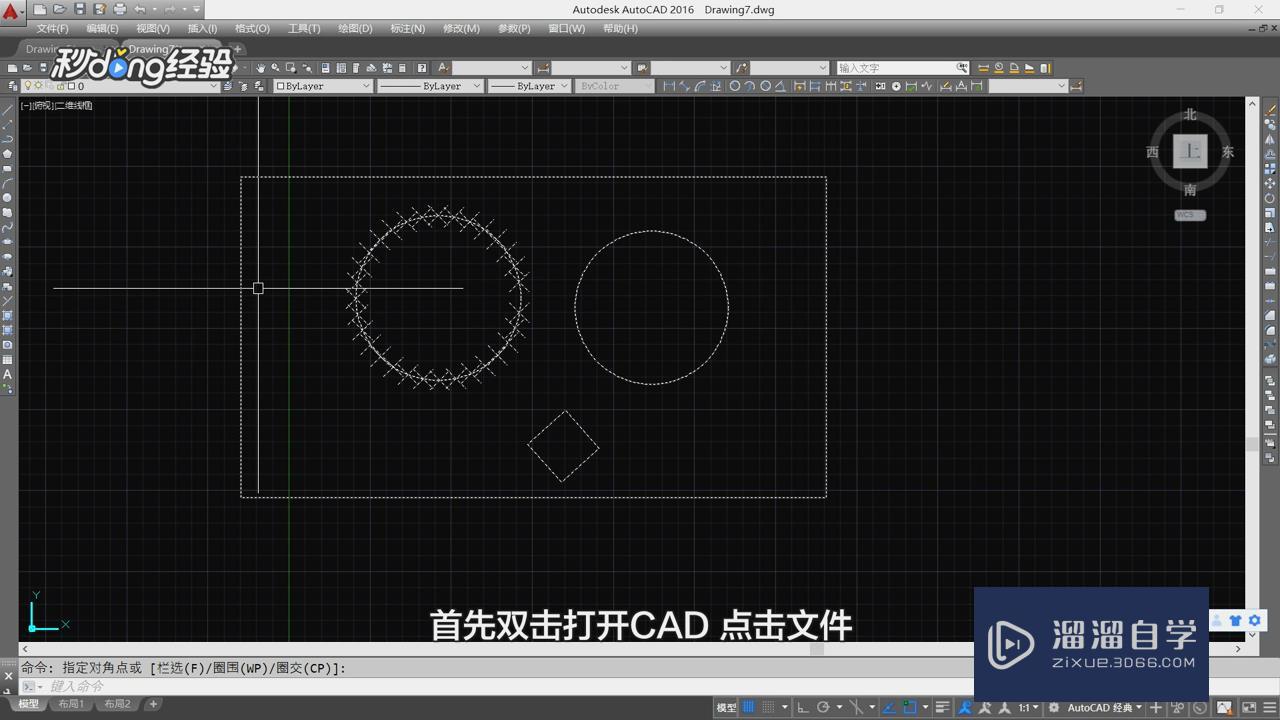Open the Layer Properties Manager icon
This screenshot has width=1280, height=720.
point(11,86)
